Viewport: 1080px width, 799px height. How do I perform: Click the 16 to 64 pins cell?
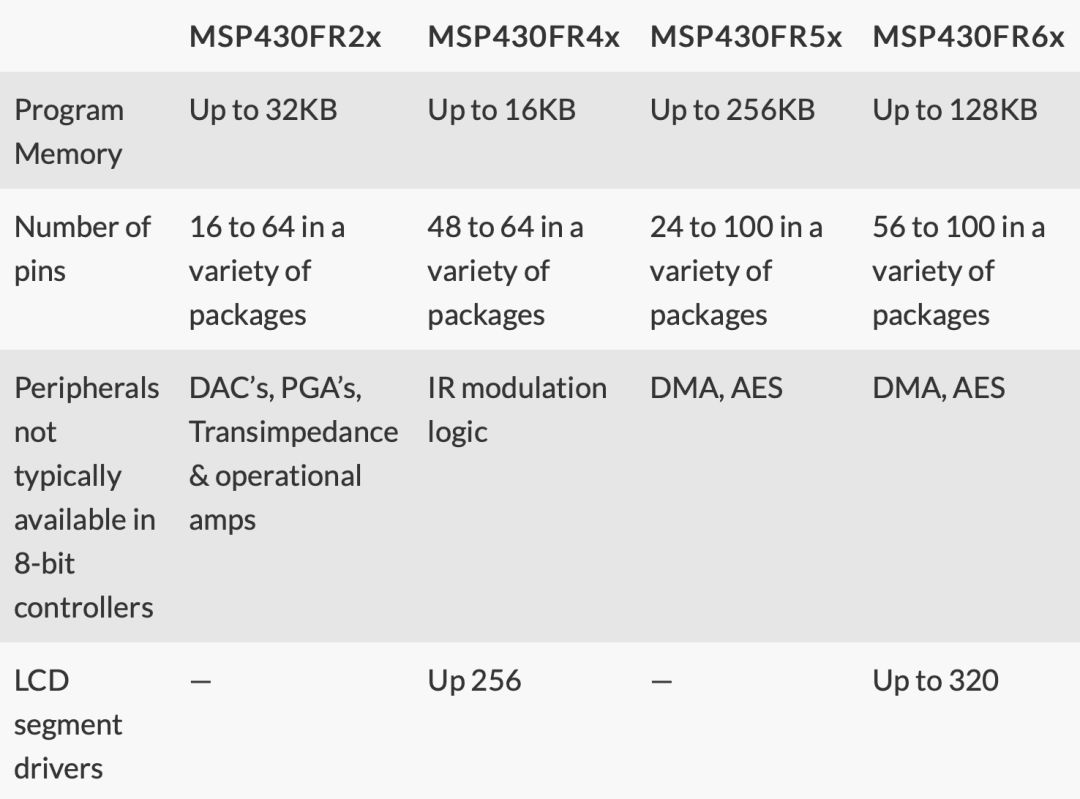pos(267,271)
